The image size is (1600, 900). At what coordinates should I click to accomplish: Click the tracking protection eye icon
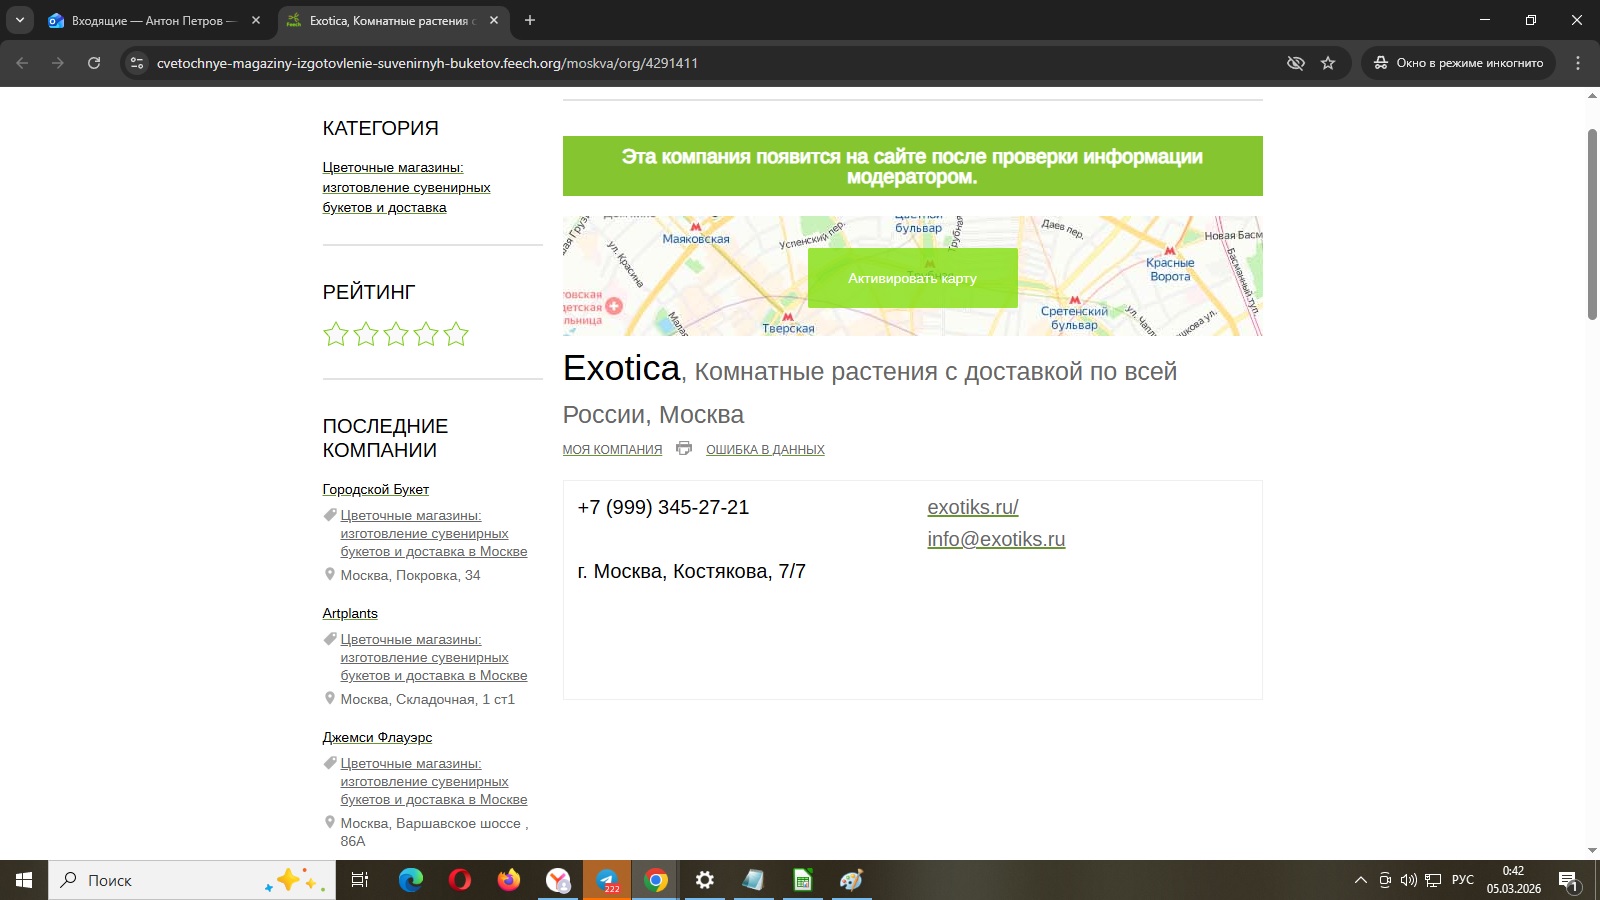click(x=1296, y=63)
